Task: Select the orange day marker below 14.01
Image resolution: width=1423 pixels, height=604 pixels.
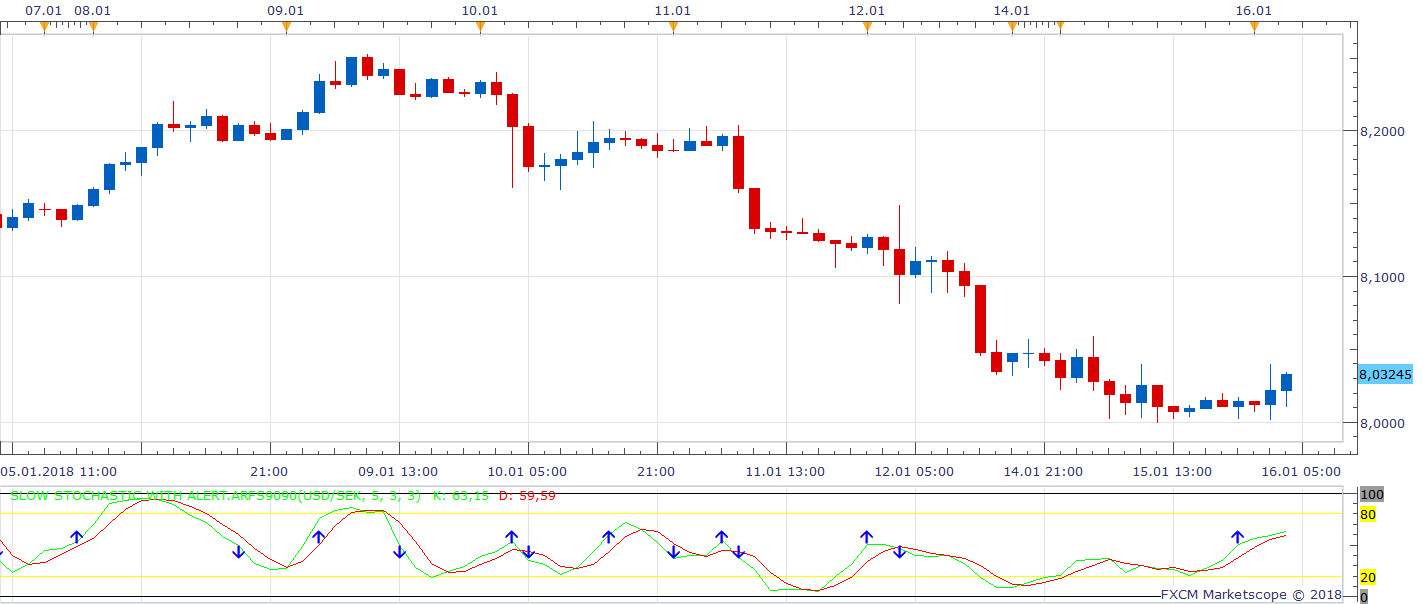Action: click(x=1012, y=27)
